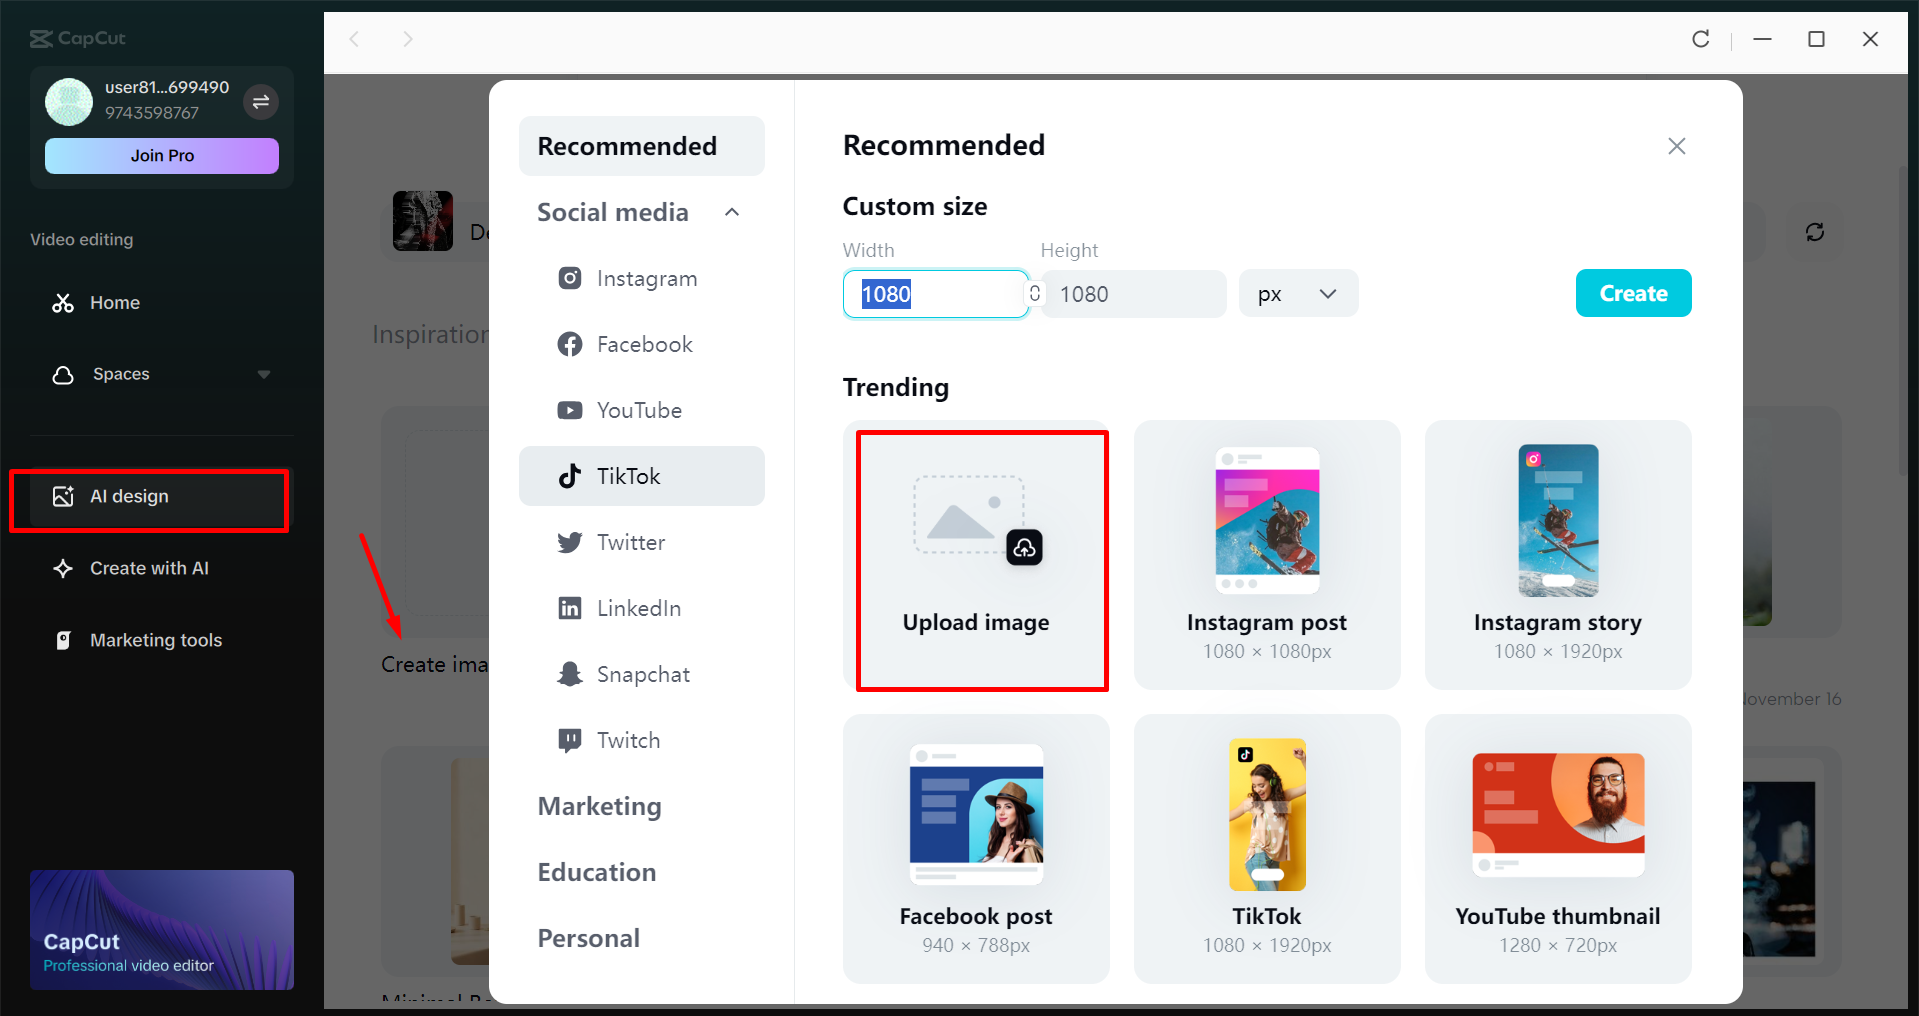The width and height of the screenshot is (1919, 1016).
Task: Open the px unit dropdown
Action: [1297, 293]
